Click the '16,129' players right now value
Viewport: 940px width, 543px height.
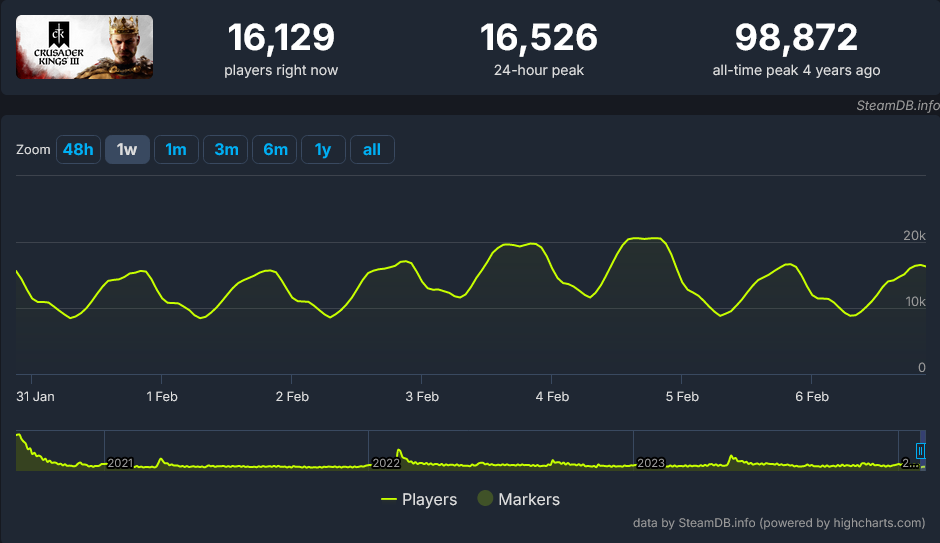tap(281, 37)
